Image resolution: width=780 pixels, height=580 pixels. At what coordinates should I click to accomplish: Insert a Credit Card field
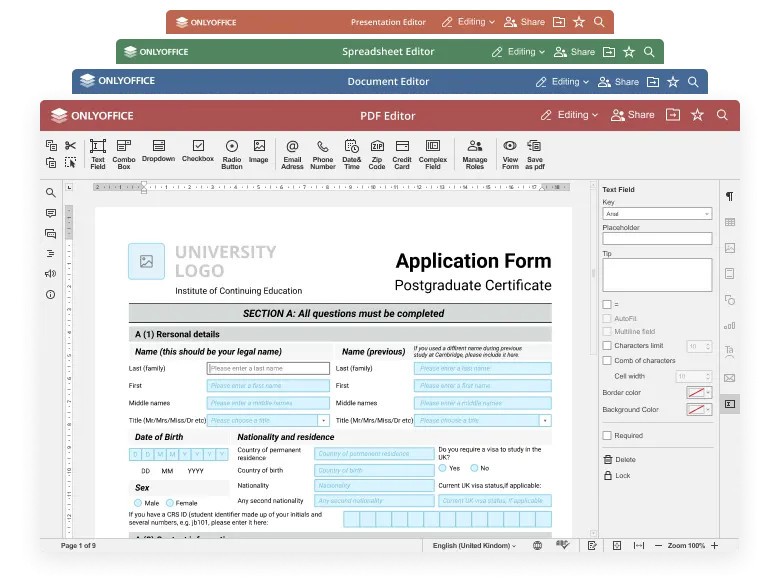pos(402,153)
